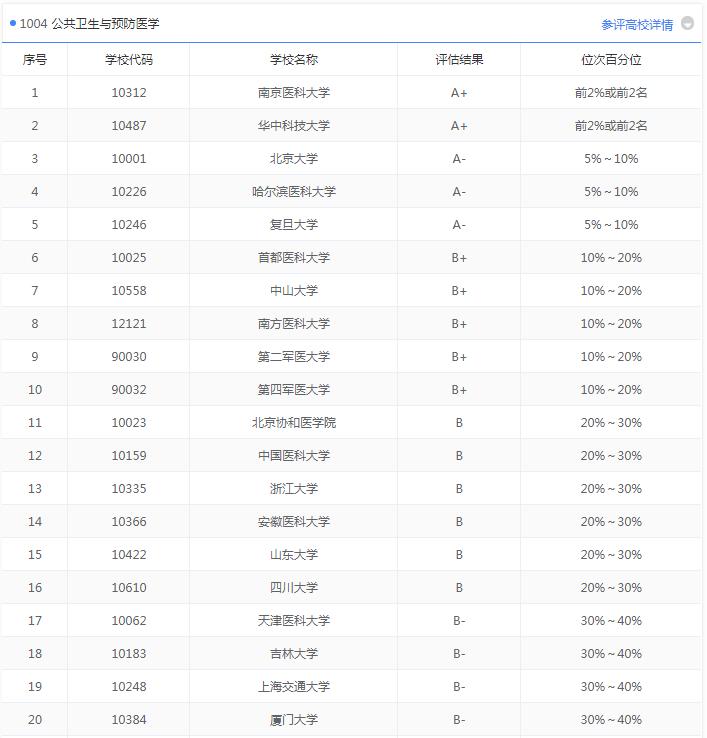Viewport: 707px width, 738px height.
Task: Click school name 首都医科大学
Action: [x=294, y=257]
